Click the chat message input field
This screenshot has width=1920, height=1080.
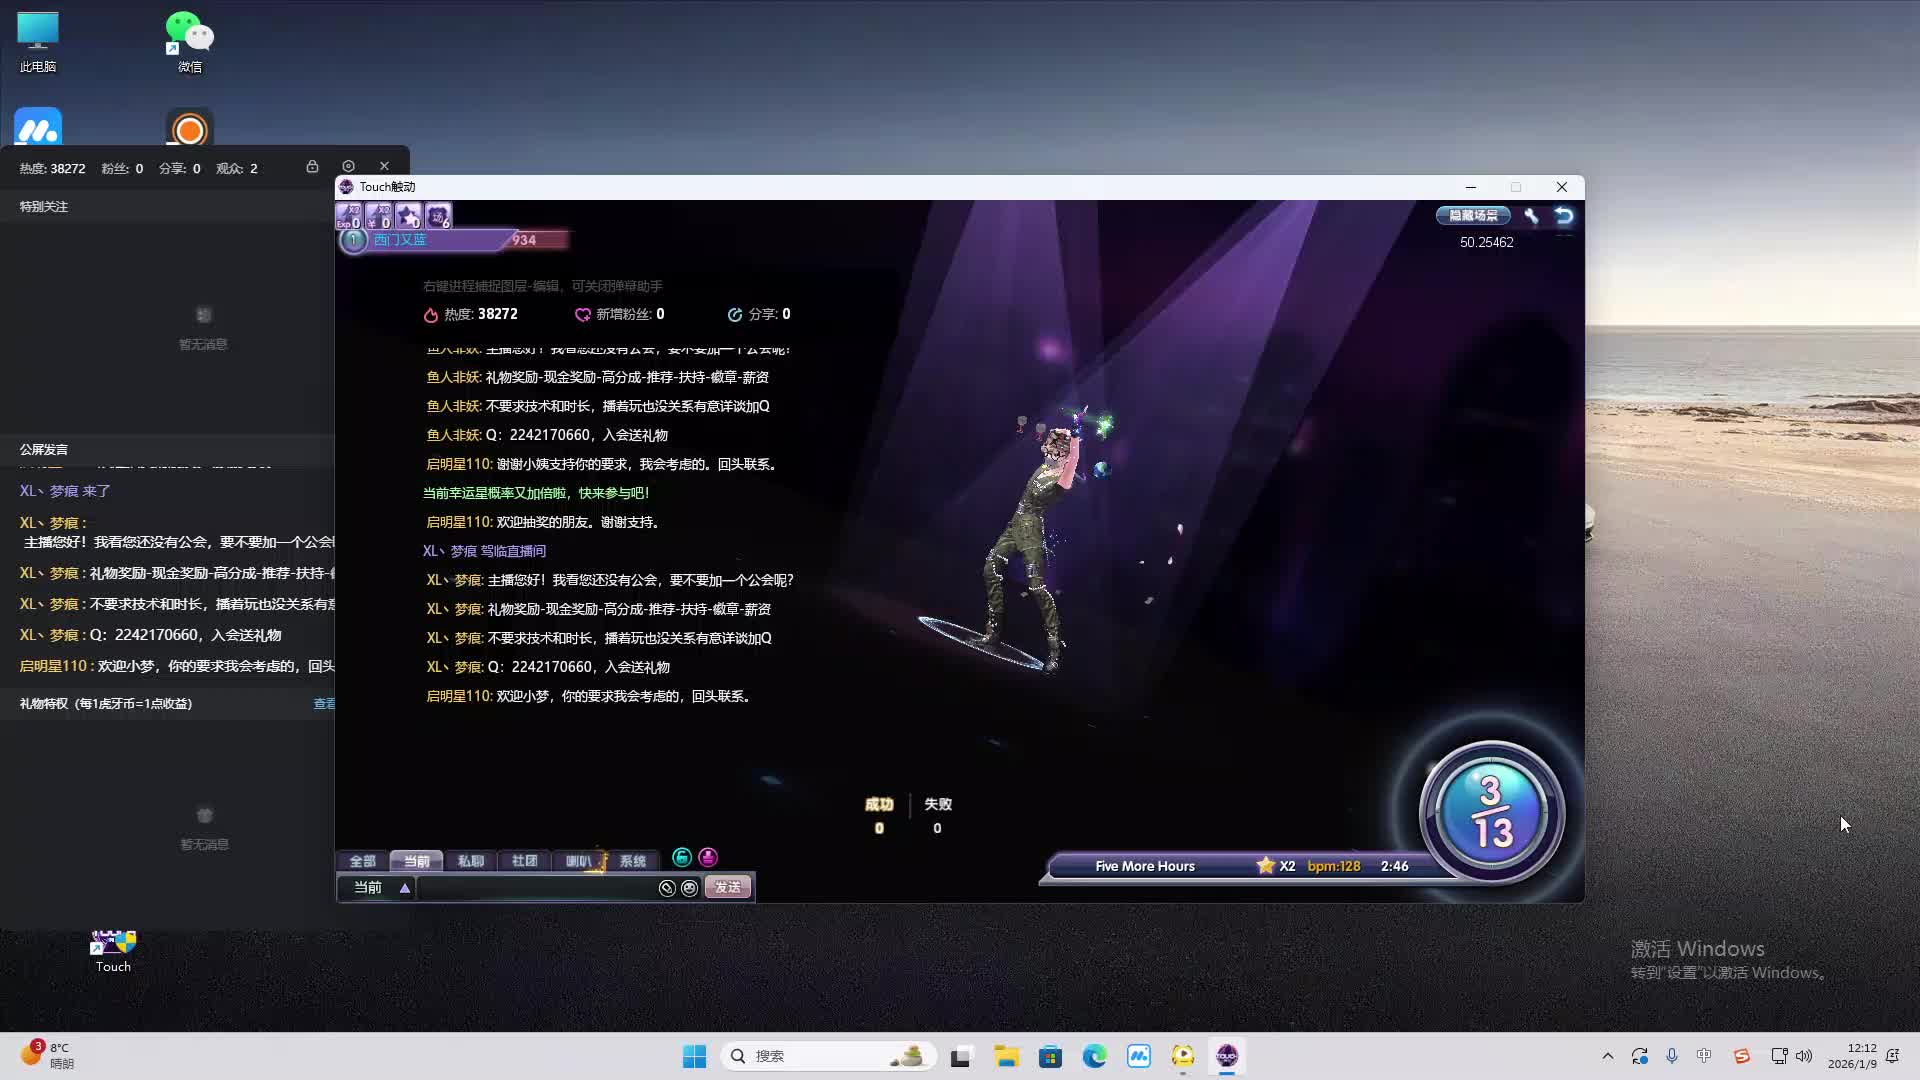pos(536,888)
